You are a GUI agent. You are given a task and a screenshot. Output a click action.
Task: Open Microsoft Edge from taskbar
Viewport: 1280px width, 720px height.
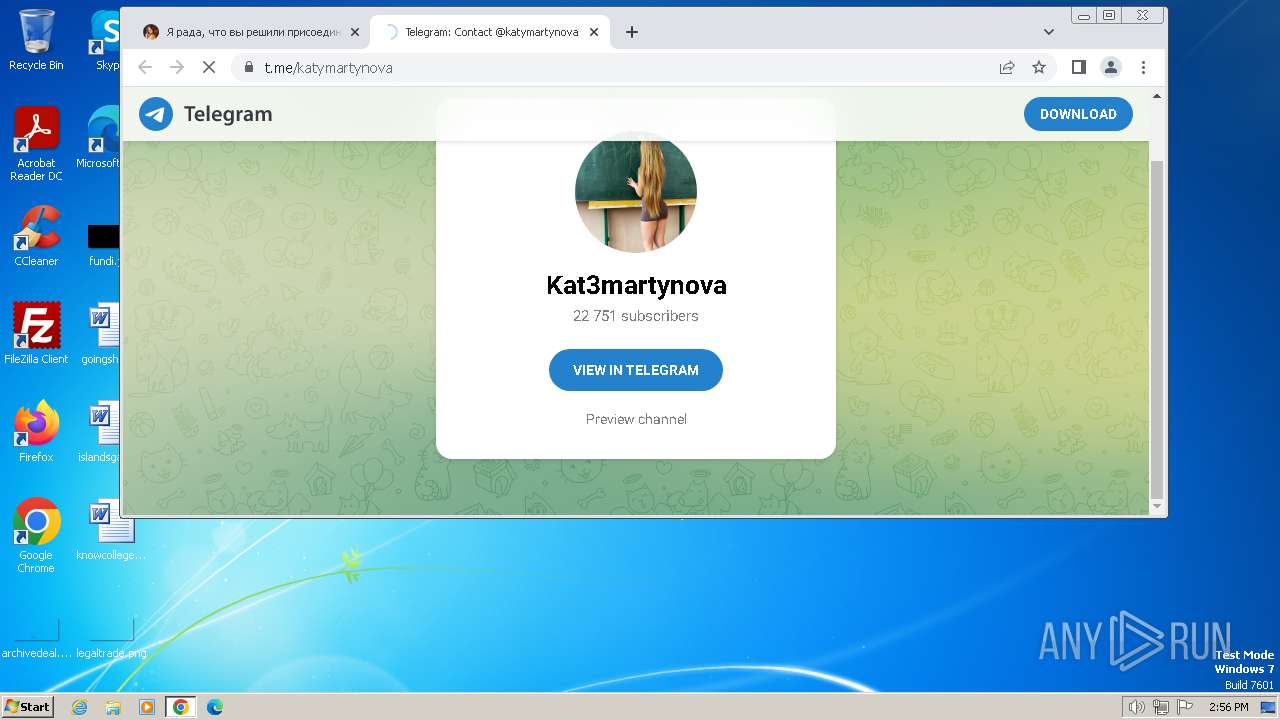pyautogui.click(x=215, y=707)
